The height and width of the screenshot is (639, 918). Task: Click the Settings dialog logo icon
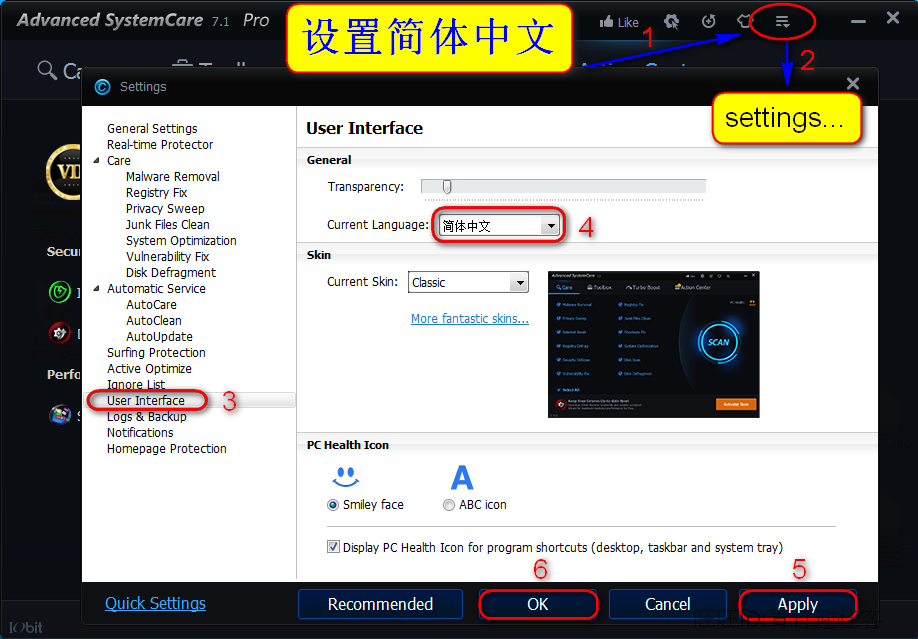[x=102, y=87]
